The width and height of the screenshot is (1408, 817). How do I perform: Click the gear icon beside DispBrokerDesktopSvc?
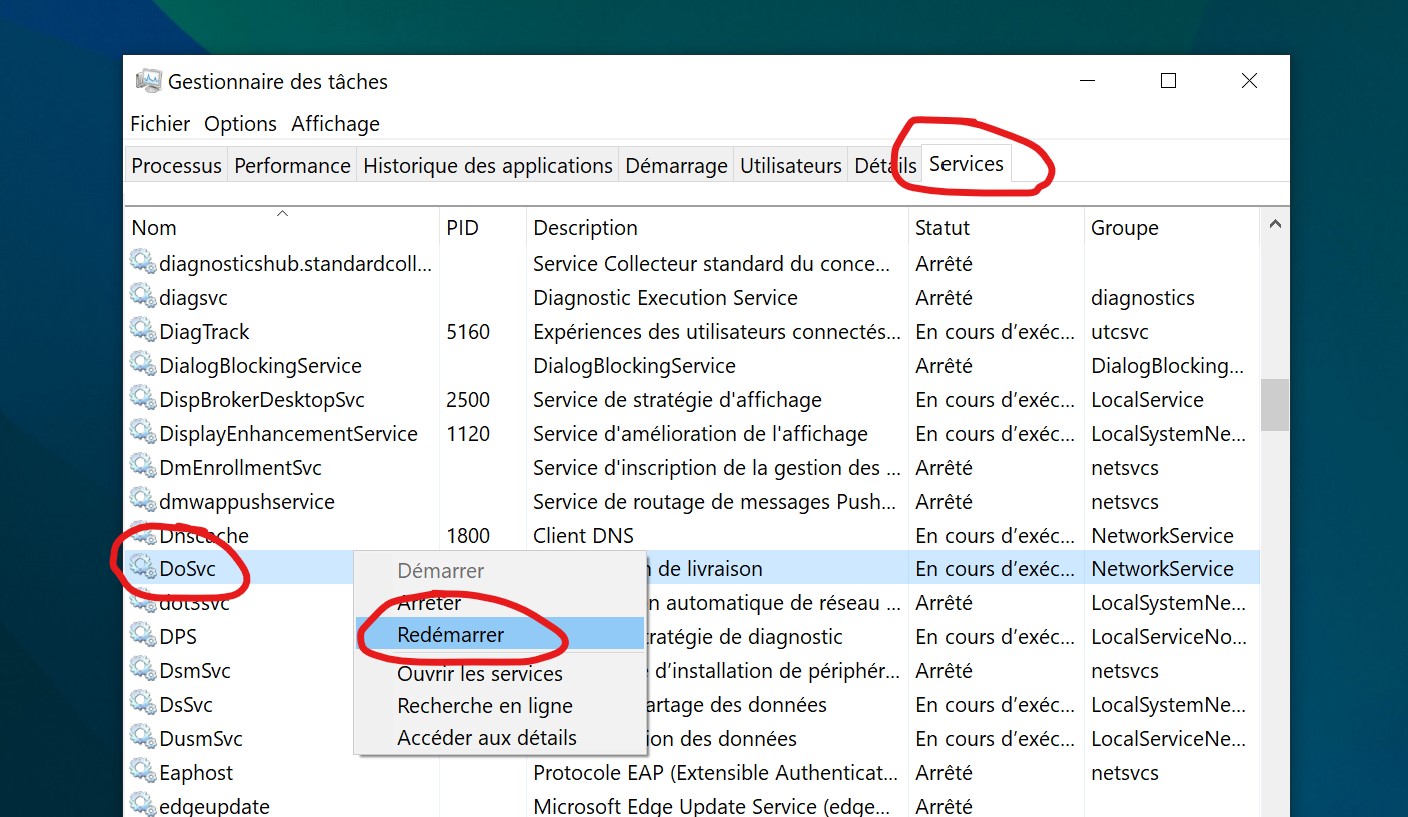click(143, 399)
